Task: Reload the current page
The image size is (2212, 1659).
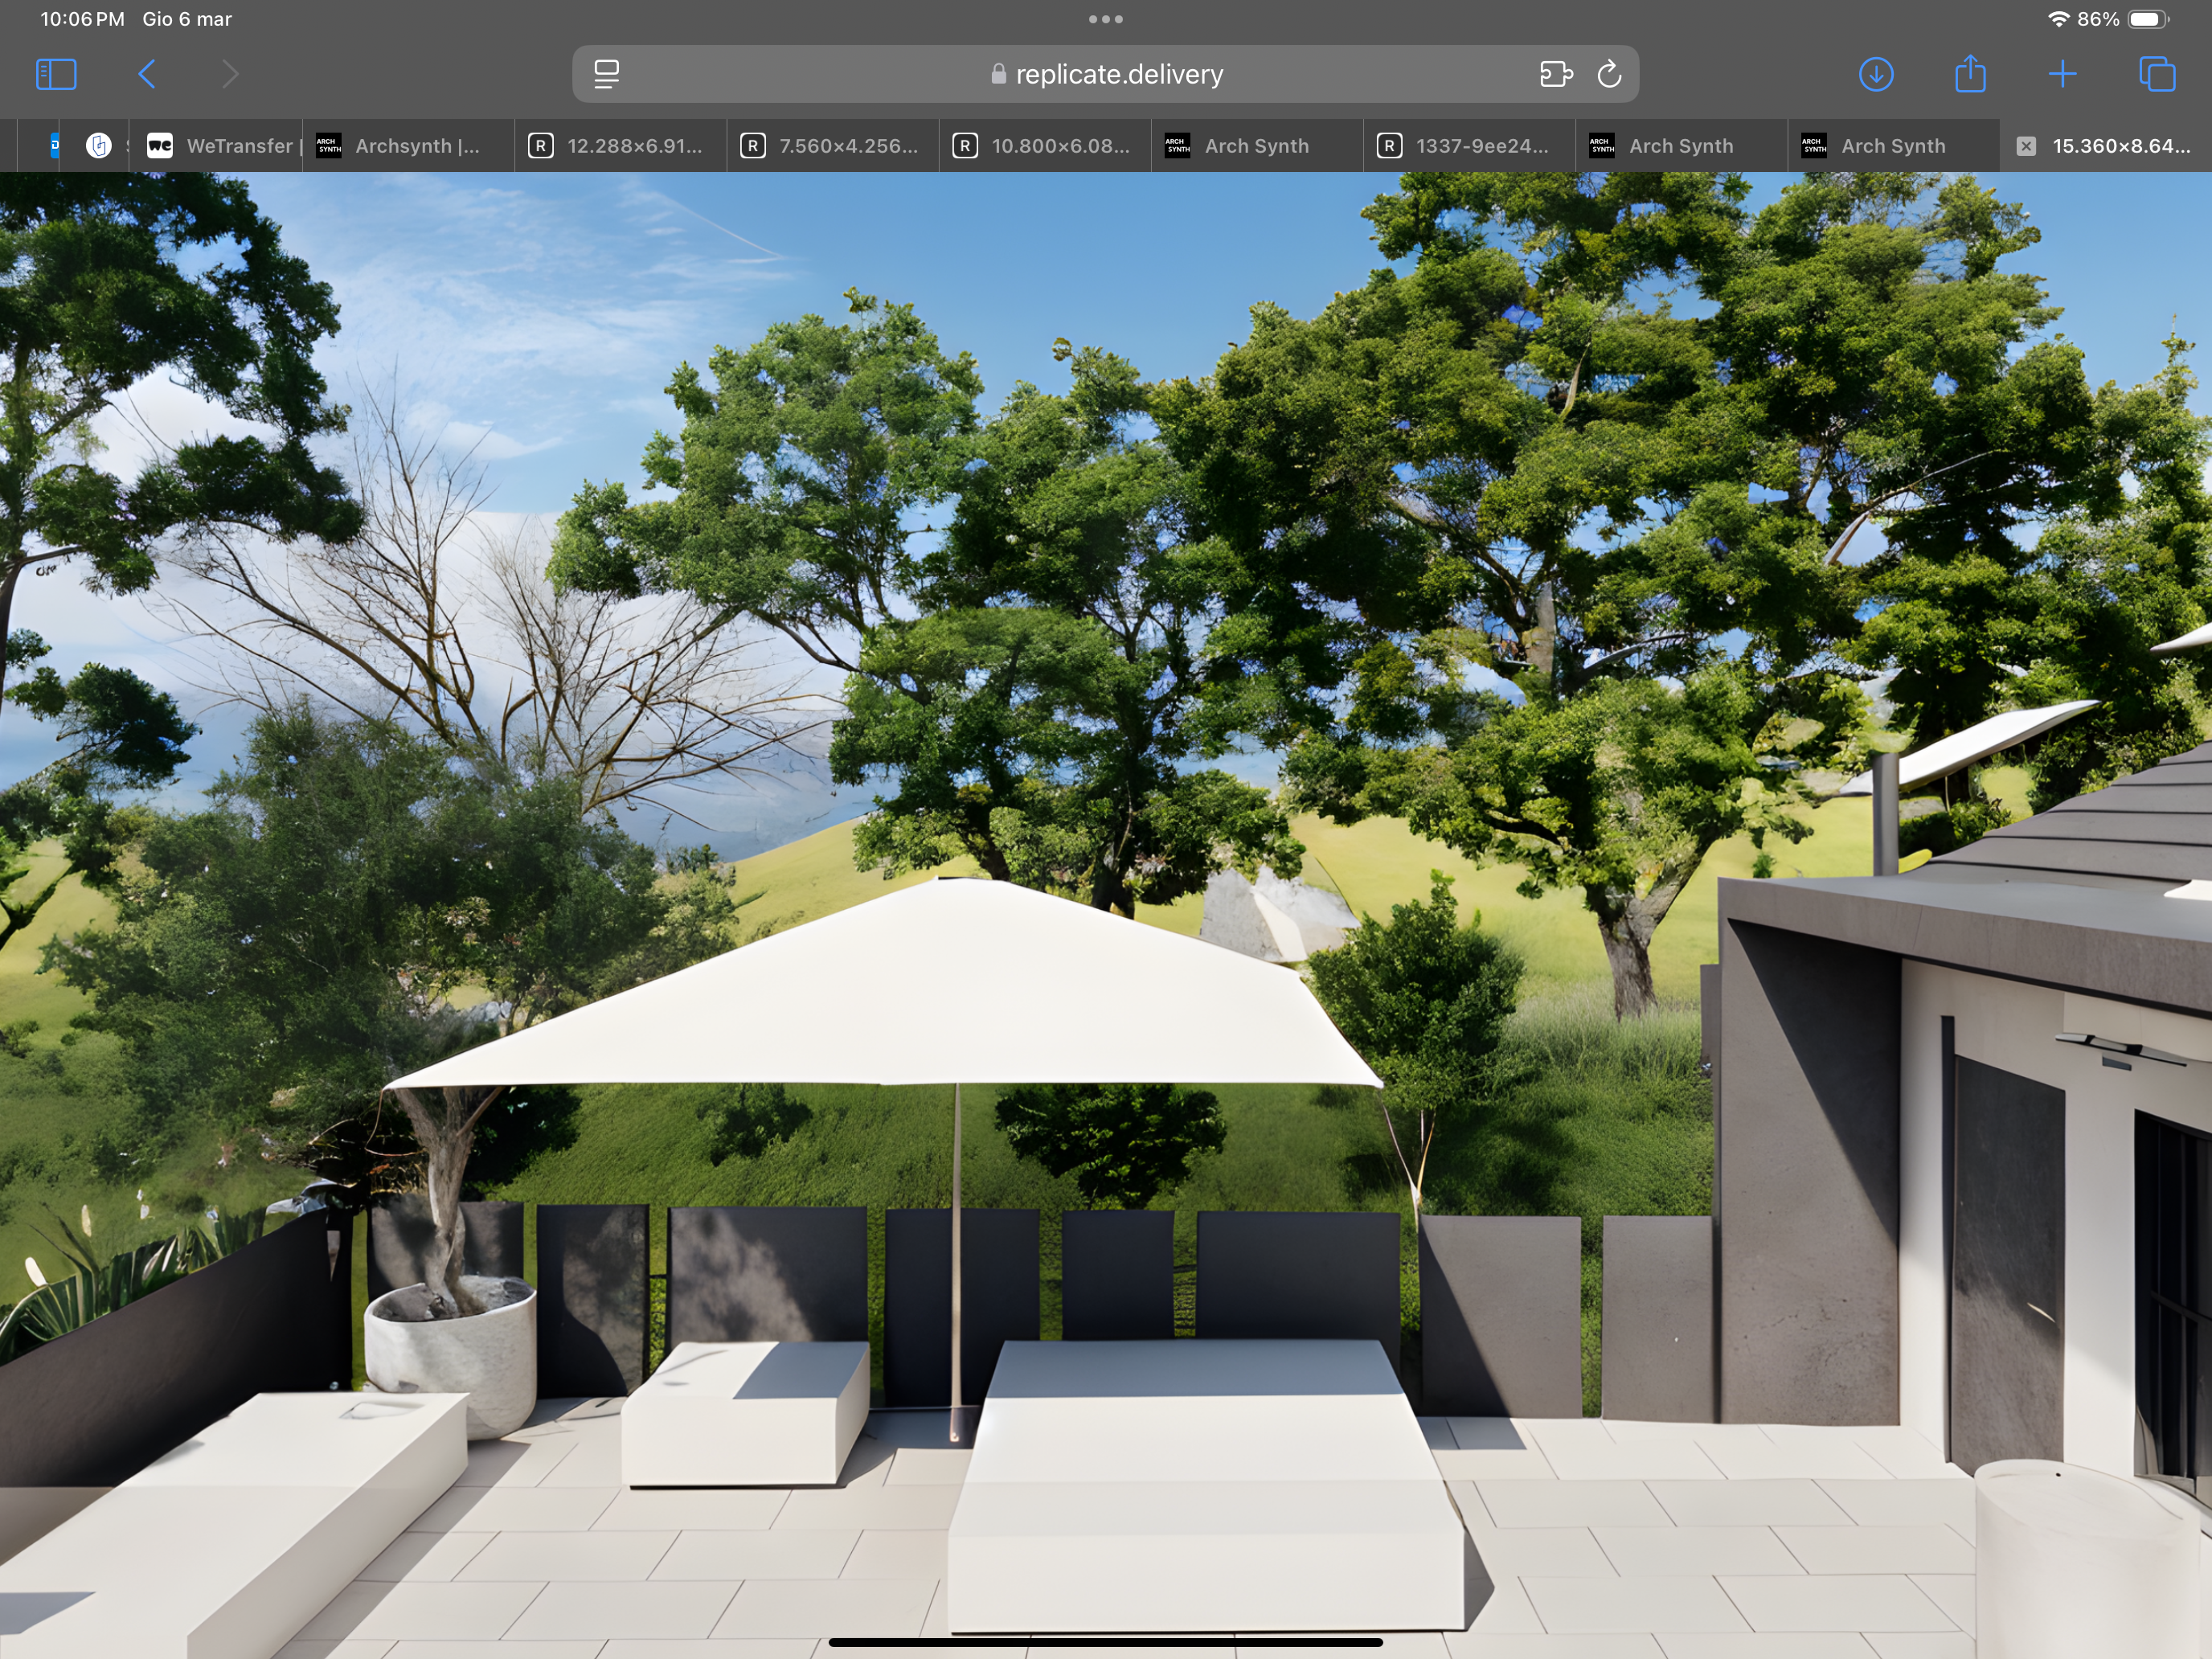Action: pyautogui.click(x=1609, y=74)
